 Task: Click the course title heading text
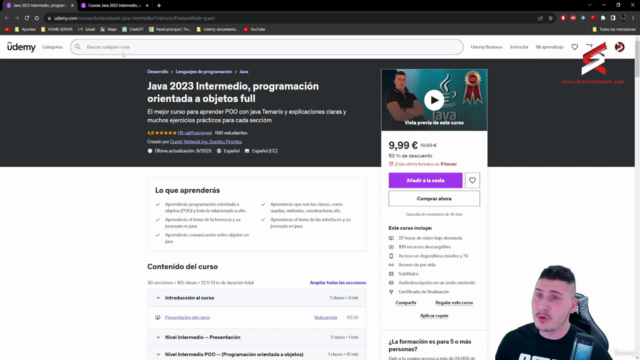coord(233,92)
